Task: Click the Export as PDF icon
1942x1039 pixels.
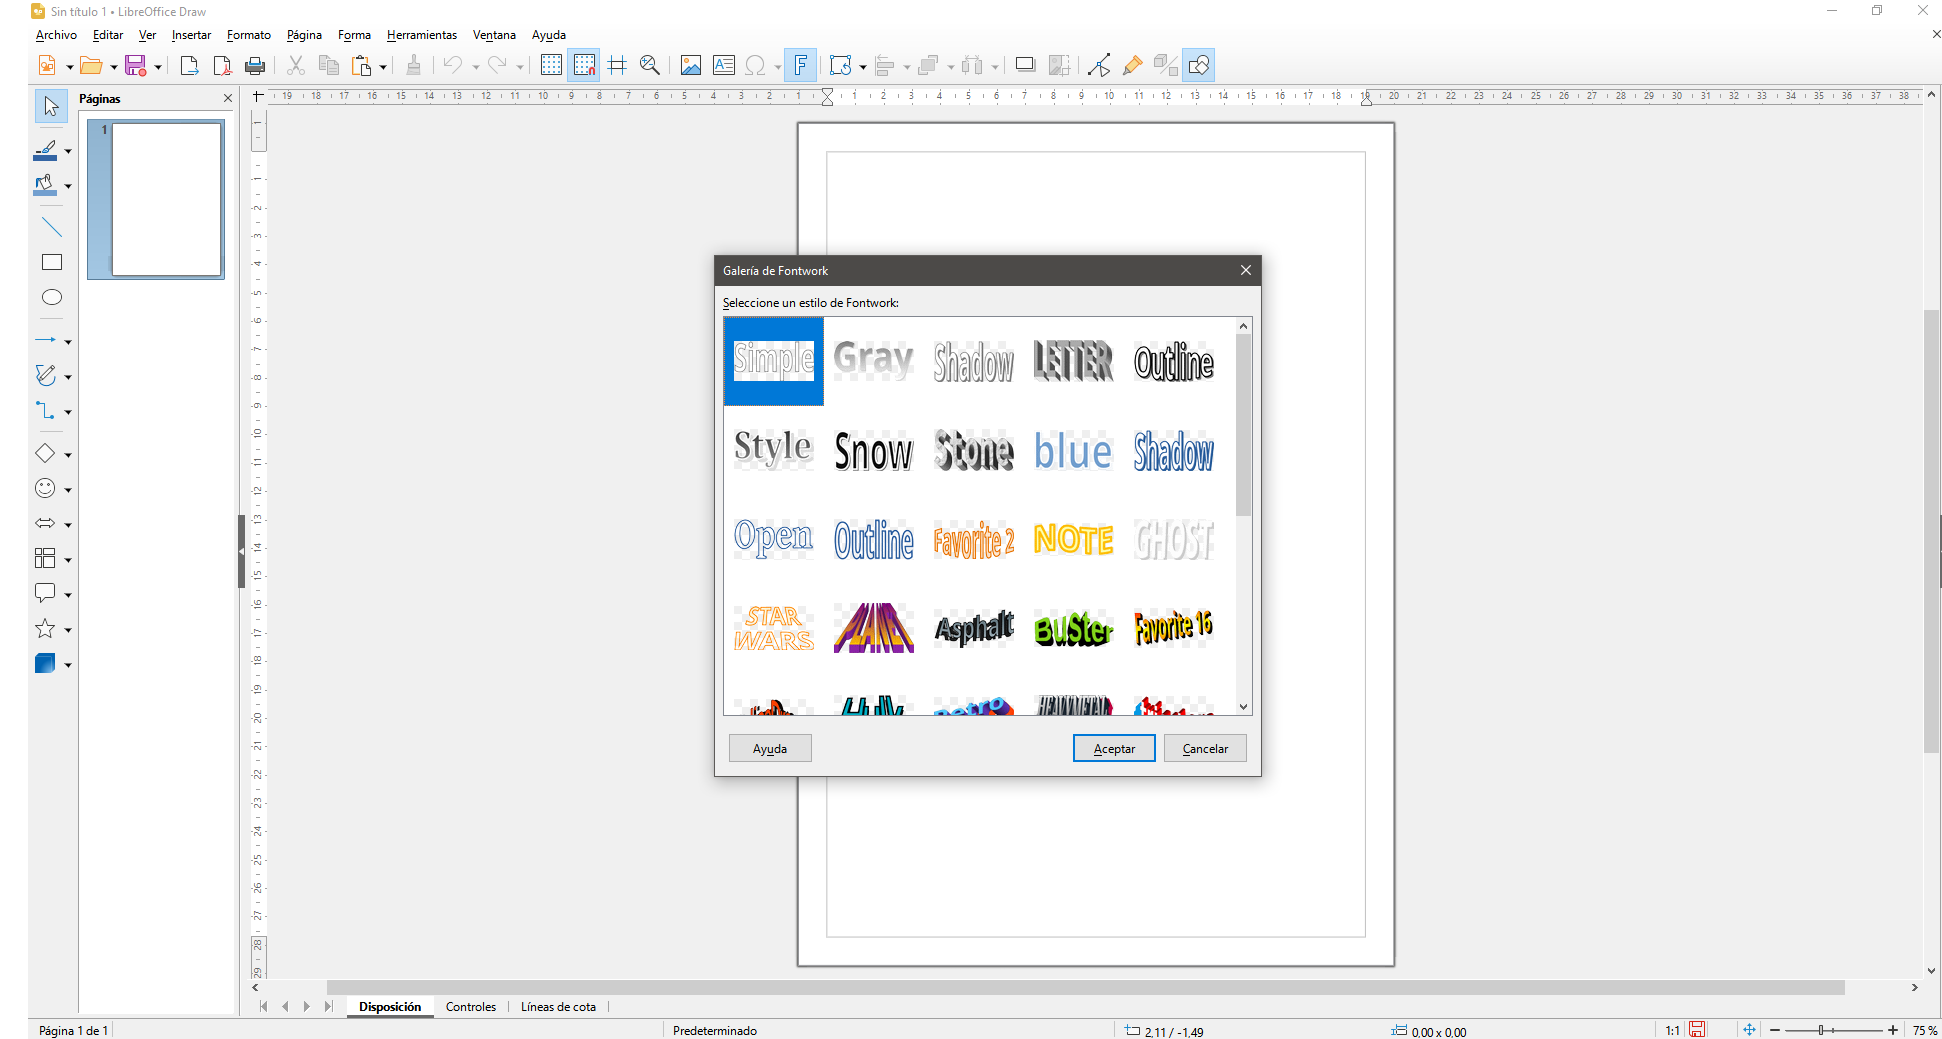Action: [x=222, y=66]
